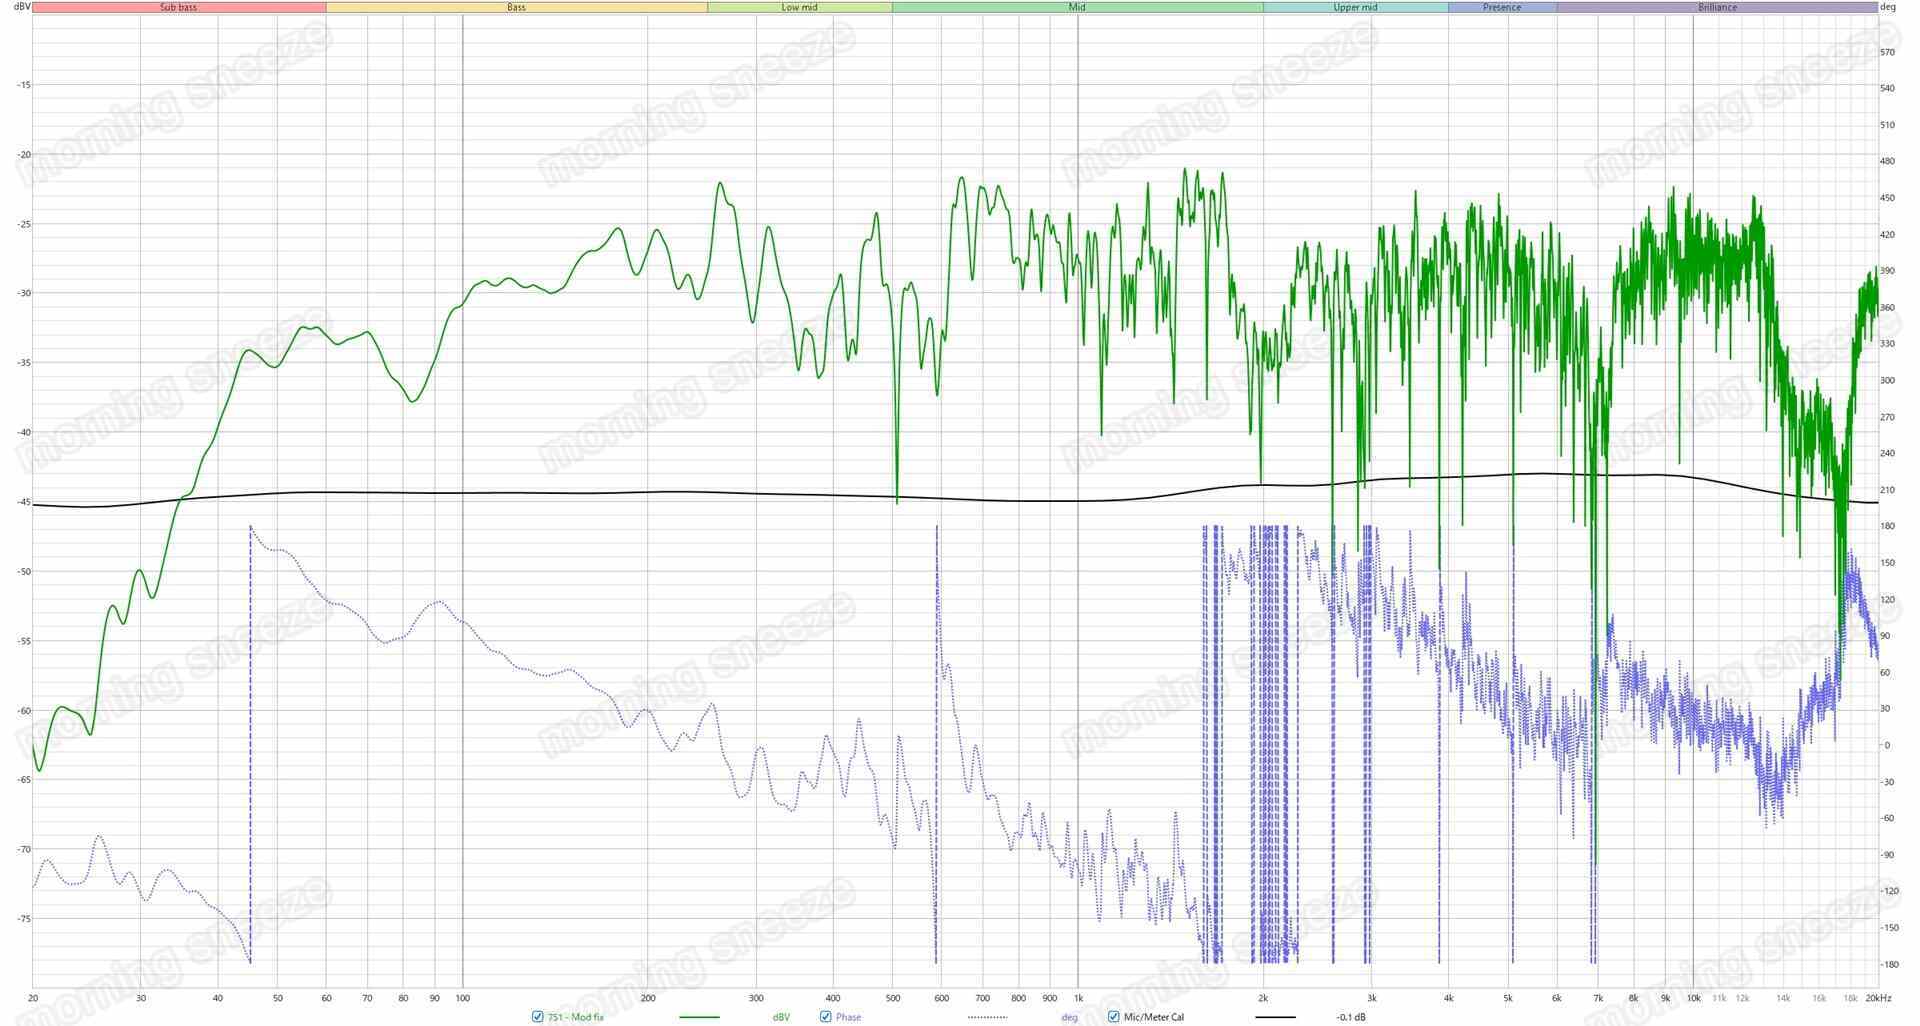This screenshot has width=1920, height=1026.
Task: Toggle the Phase trace checkbox
Action: pos(826,1017)
